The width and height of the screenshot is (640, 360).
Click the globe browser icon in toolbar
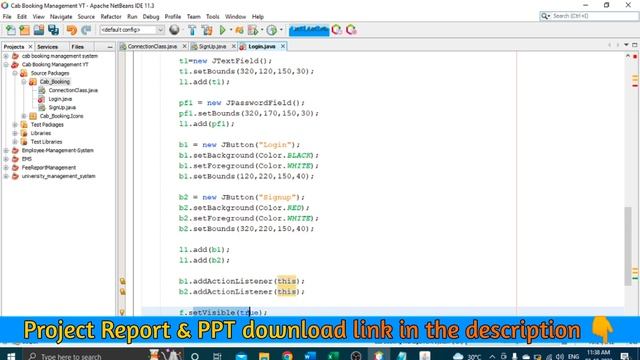click(174, 30)
